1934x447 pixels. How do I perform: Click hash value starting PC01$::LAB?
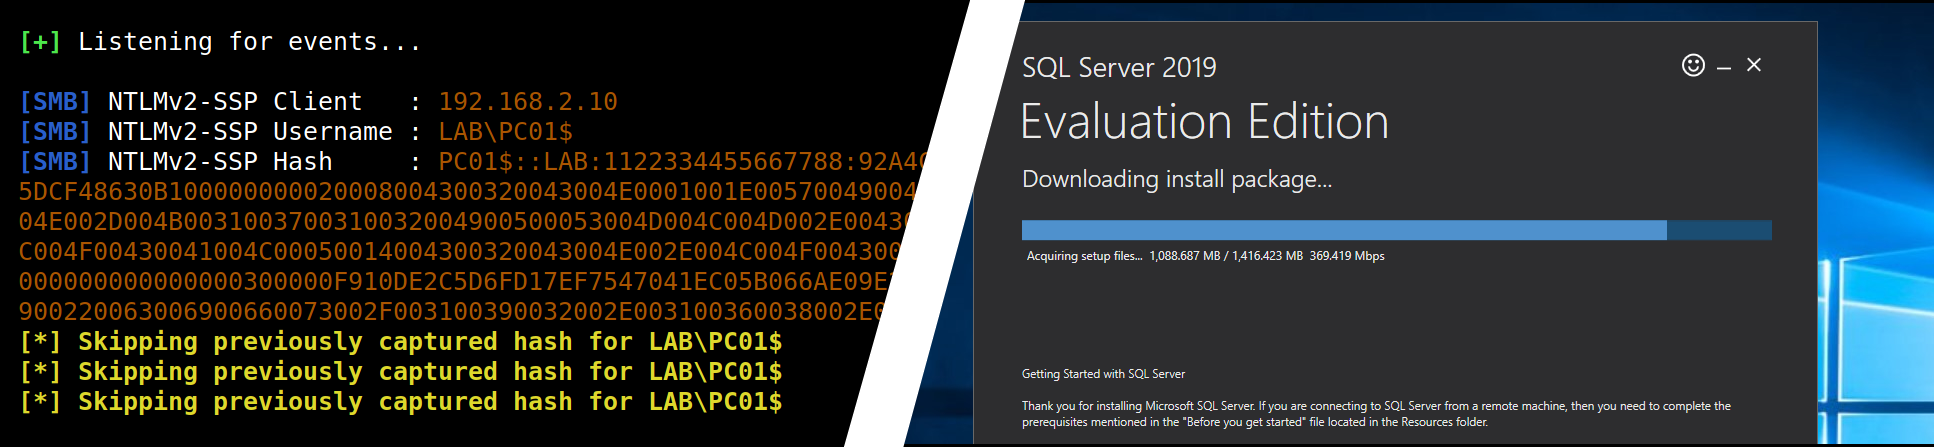[x=684, y=162]
